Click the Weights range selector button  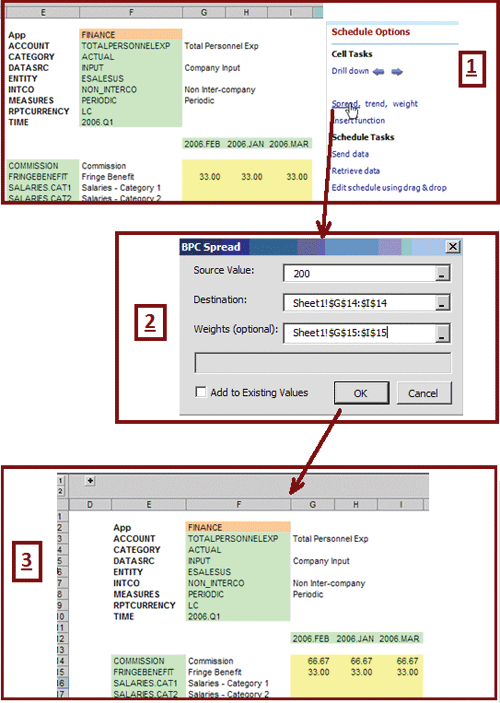point(442,333)
